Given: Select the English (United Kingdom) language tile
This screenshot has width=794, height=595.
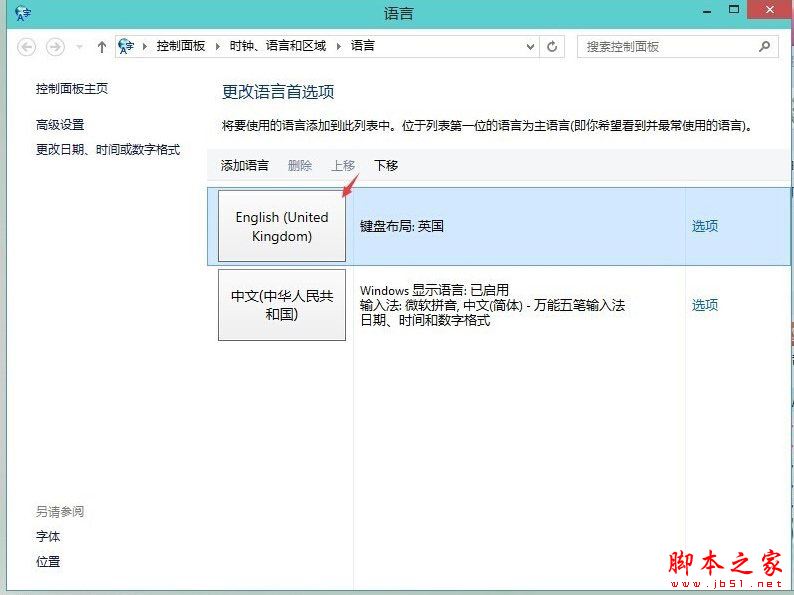Looking at the screenshot, I should tap(282, 226).
